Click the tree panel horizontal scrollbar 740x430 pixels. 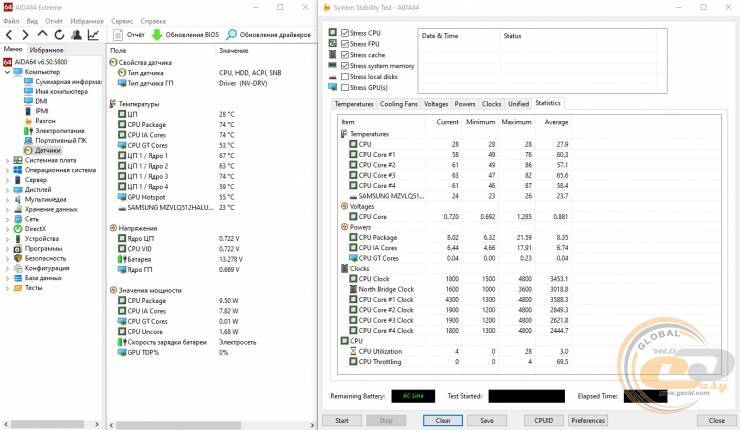click(51, 424)
